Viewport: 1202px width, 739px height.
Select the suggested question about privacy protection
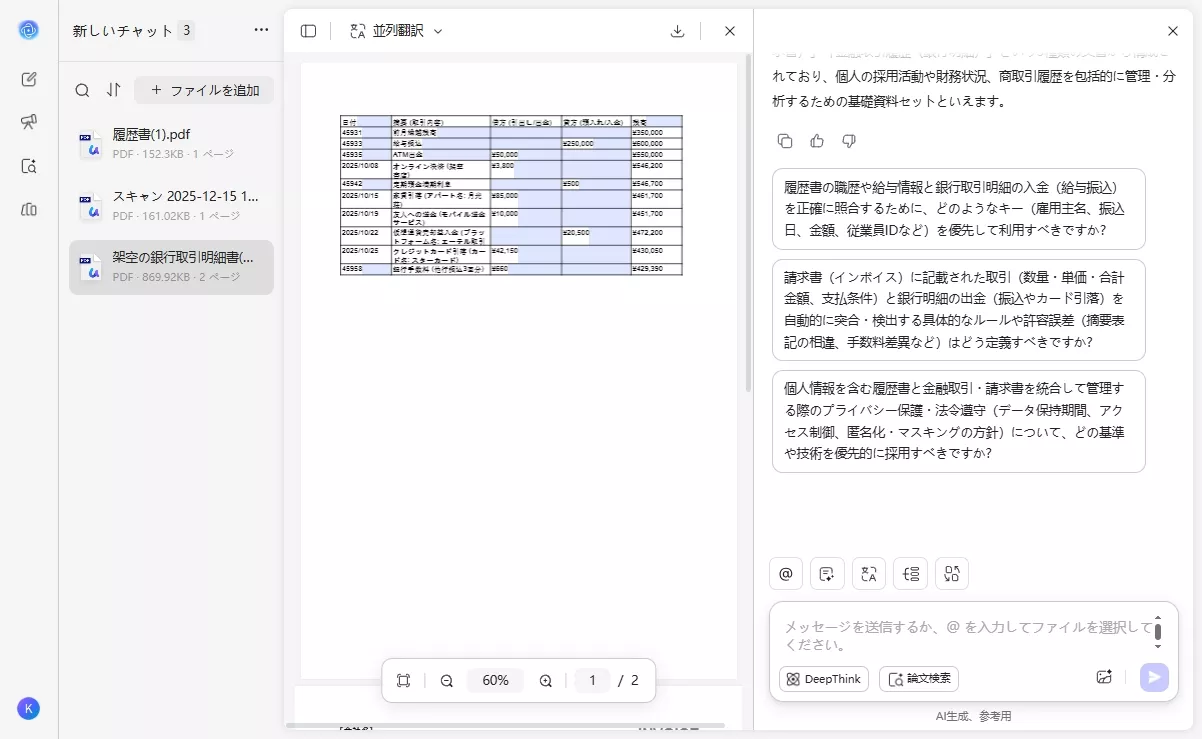point(958,421)
